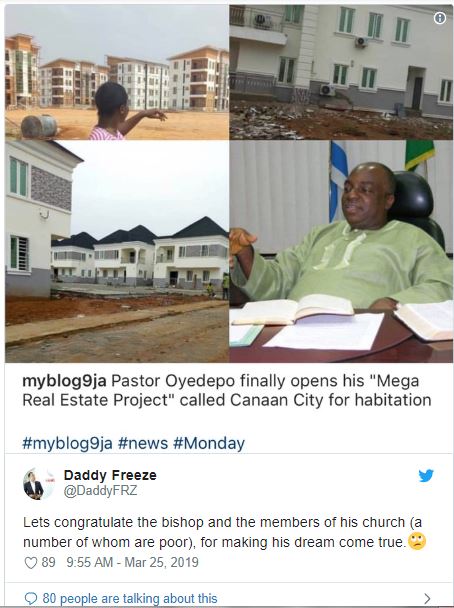View the photo of man in green attire
Image resolution: width=454 pixels, height=608 pixels.
coord(341,252)
